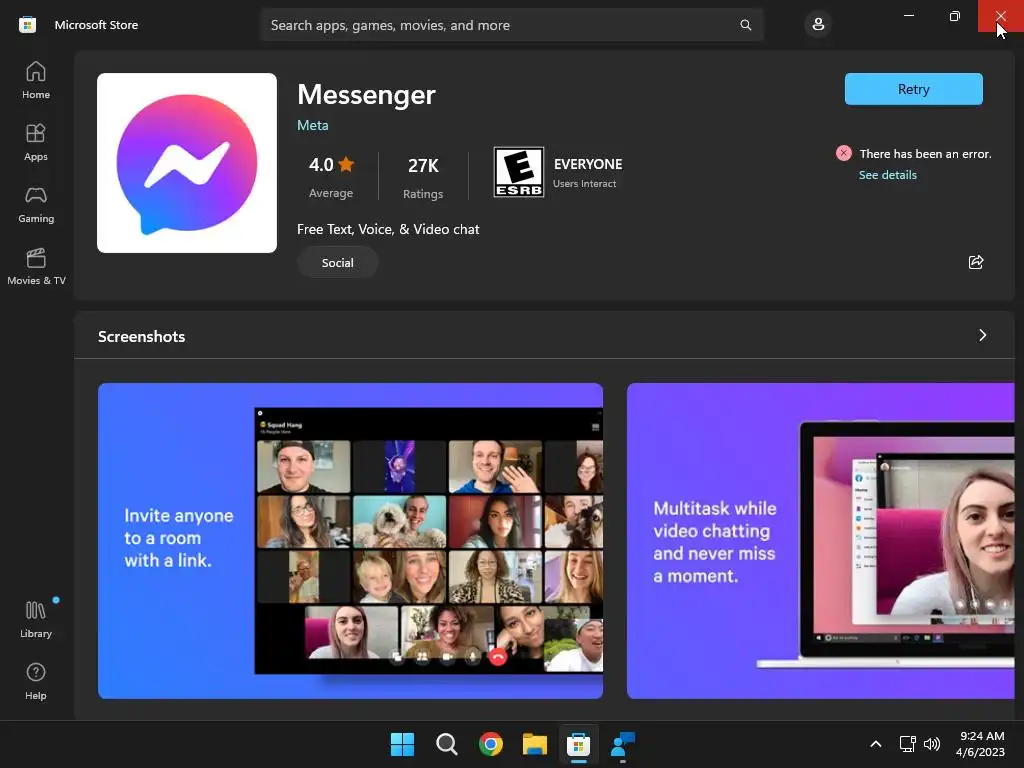1024x768 pixels.
Task: Show hidden system tray icons chevron
Action: pos(876,744)
